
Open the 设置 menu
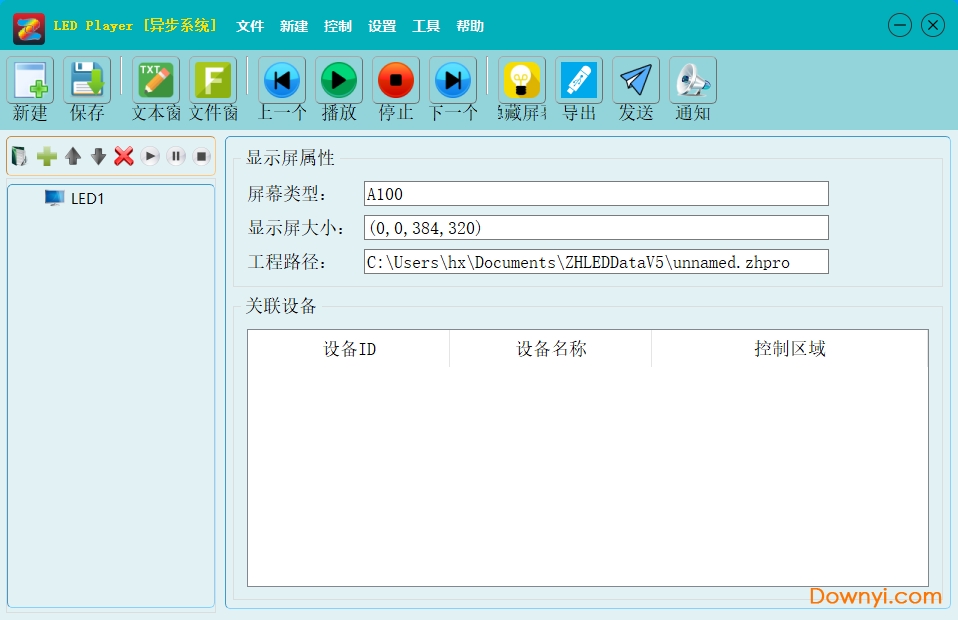point(382,27)
